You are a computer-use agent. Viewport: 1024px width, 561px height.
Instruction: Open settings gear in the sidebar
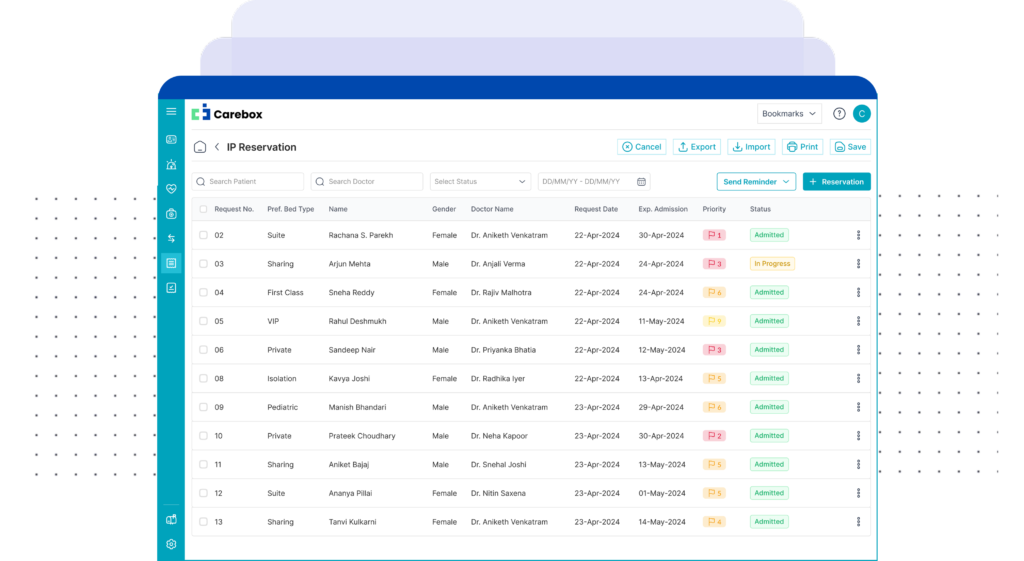coord(171,544)
